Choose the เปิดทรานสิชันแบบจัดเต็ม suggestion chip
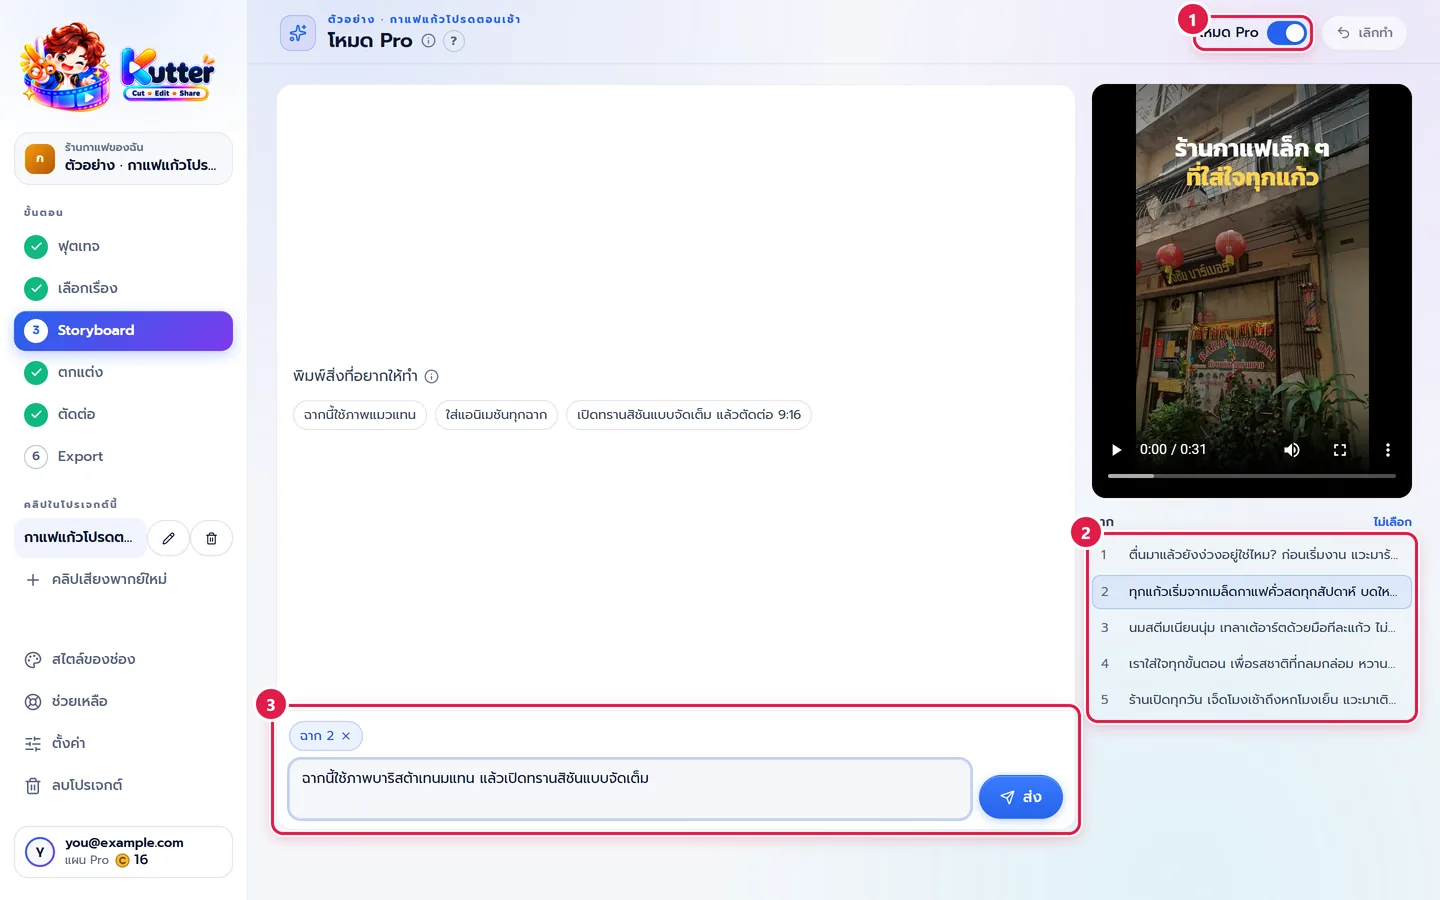This screenshot has width=1440, height=900. click(689, 415)
